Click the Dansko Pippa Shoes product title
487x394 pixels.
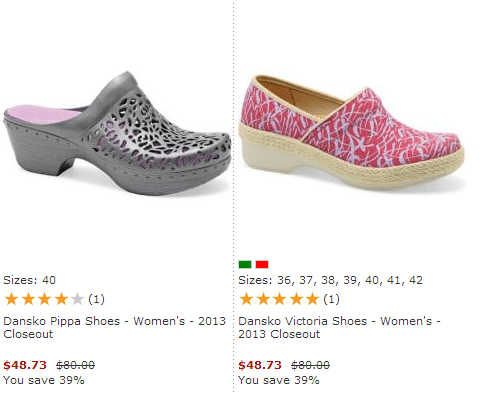[x=114, y=327]
